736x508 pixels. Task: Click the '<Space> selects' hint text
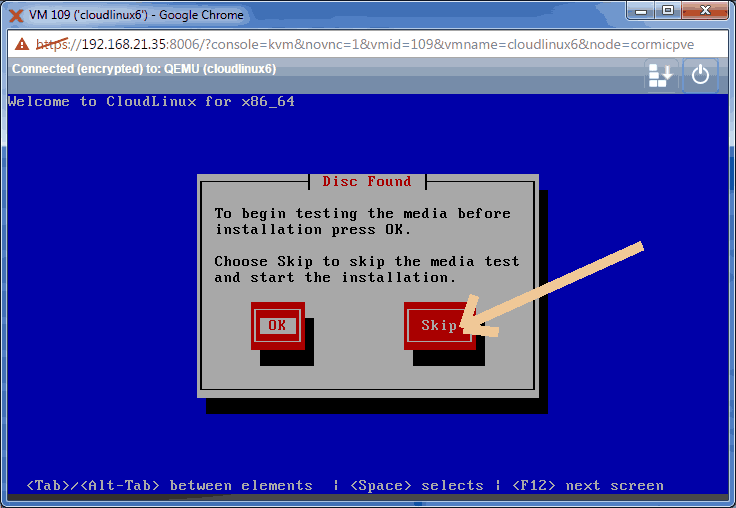pos(417,485)
